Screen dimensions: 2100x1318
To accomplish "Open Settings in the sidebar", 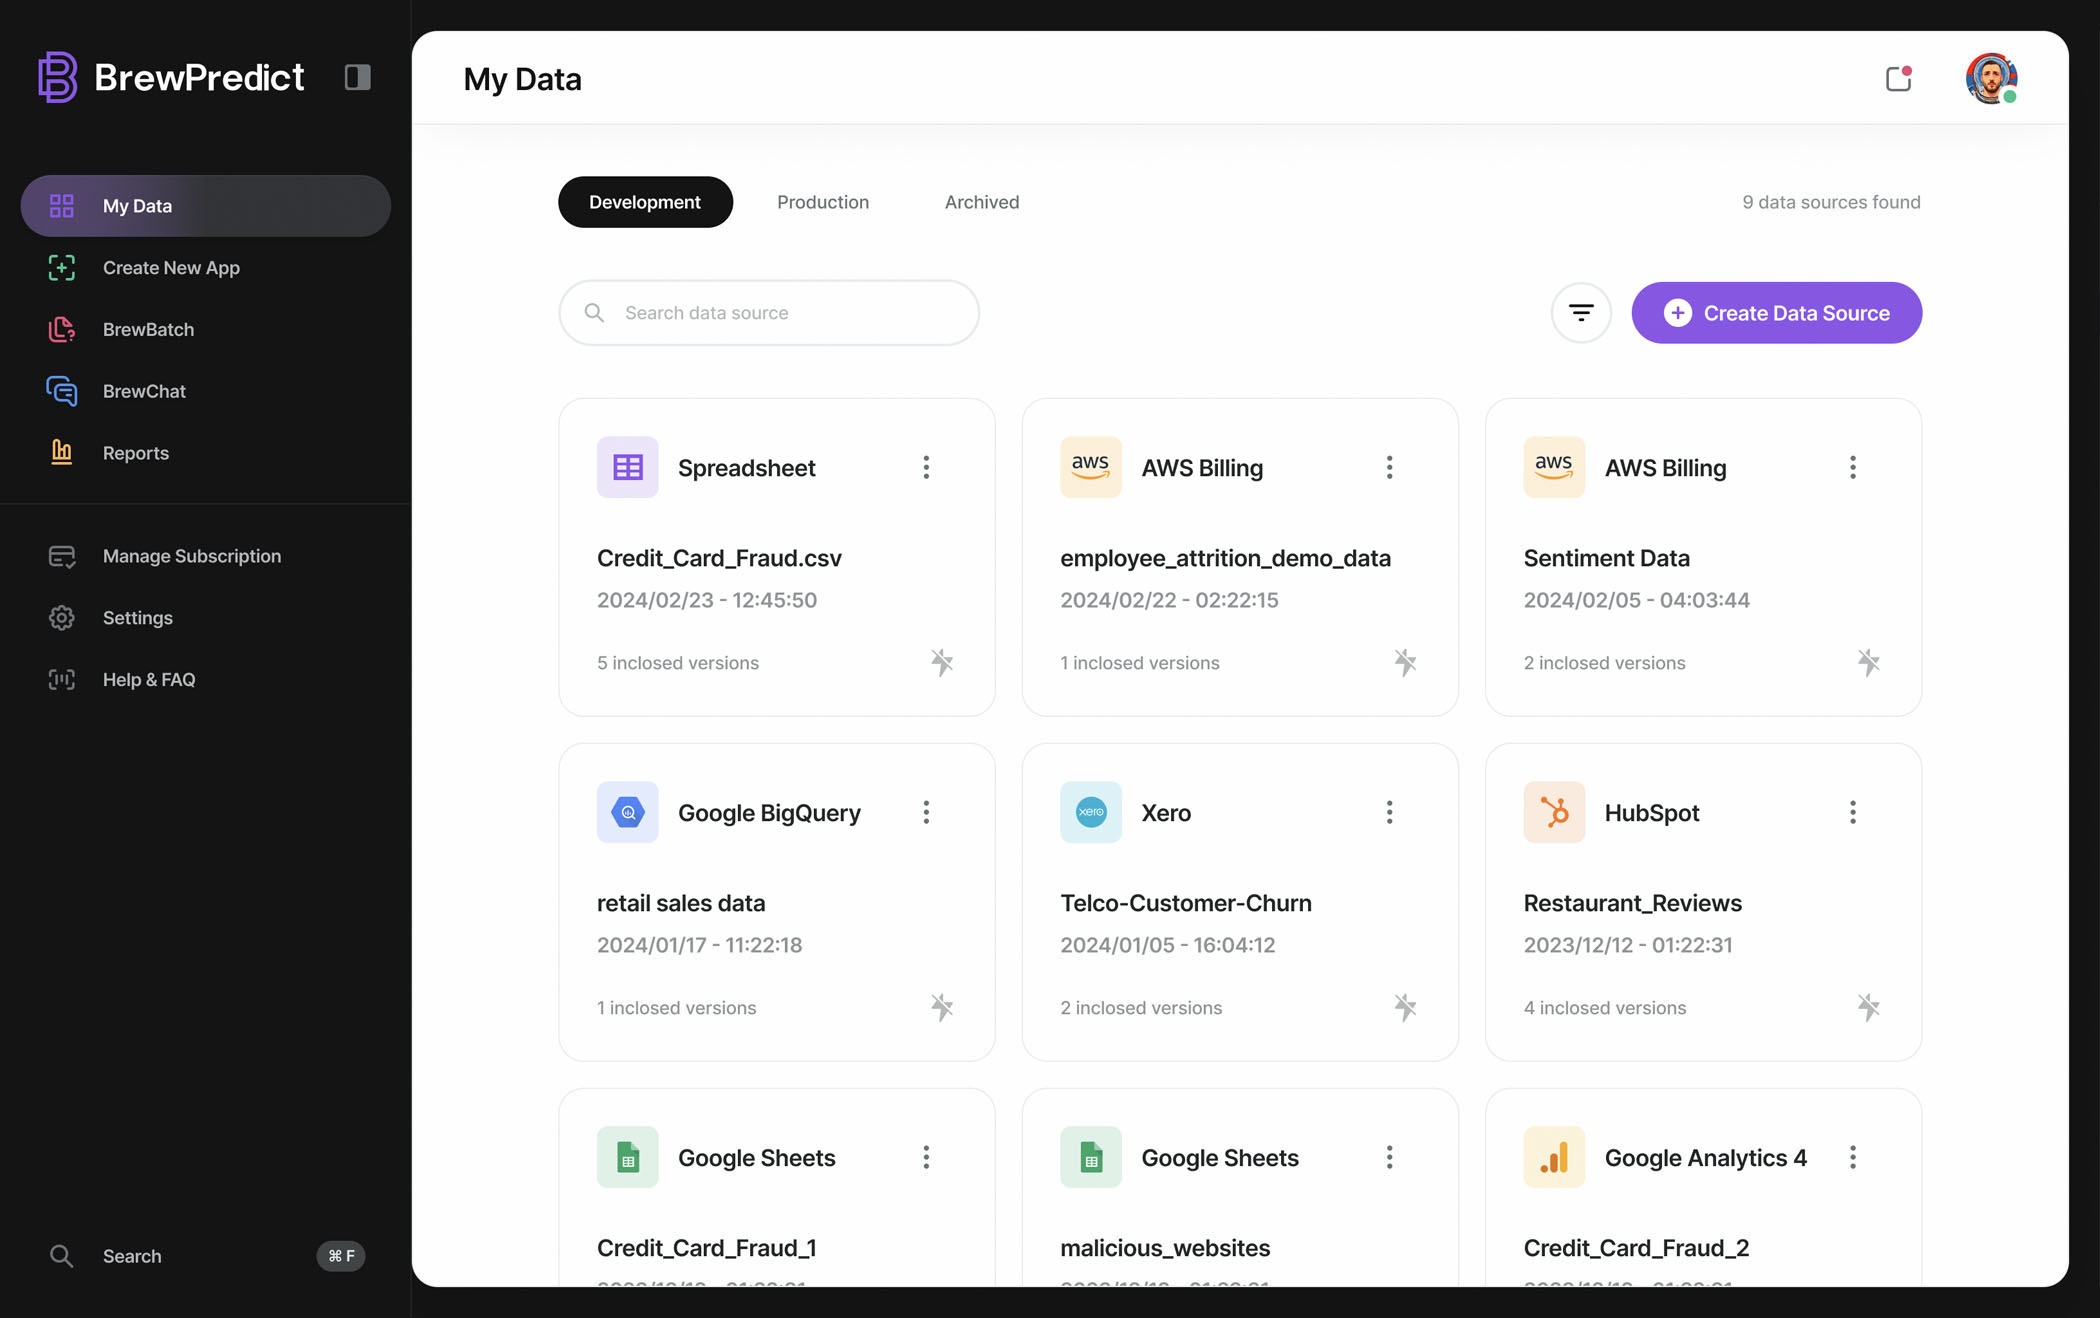I will 206,618.
